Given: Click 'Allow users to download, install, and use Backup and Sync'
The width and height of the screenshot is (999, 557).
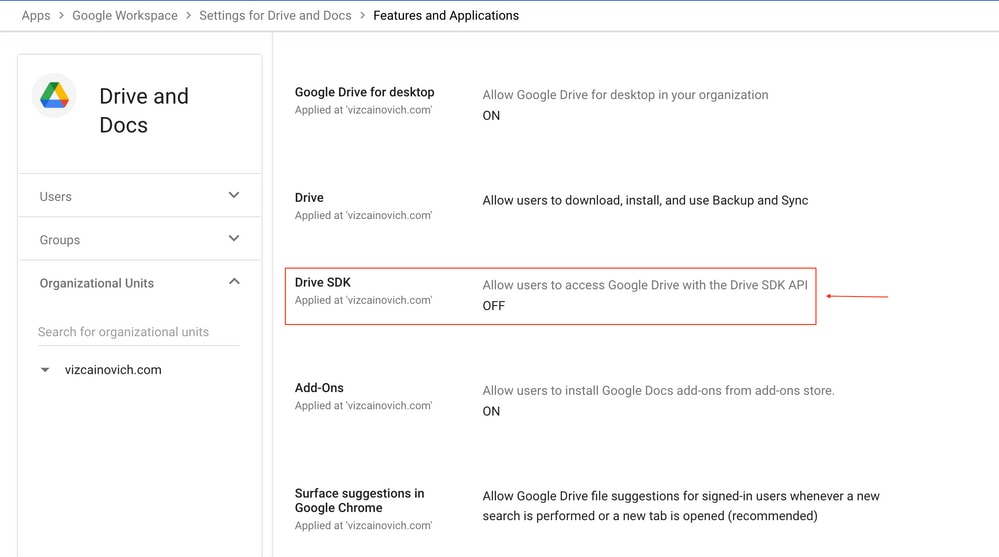Looking at the screenshot, I should click(645, 200).
